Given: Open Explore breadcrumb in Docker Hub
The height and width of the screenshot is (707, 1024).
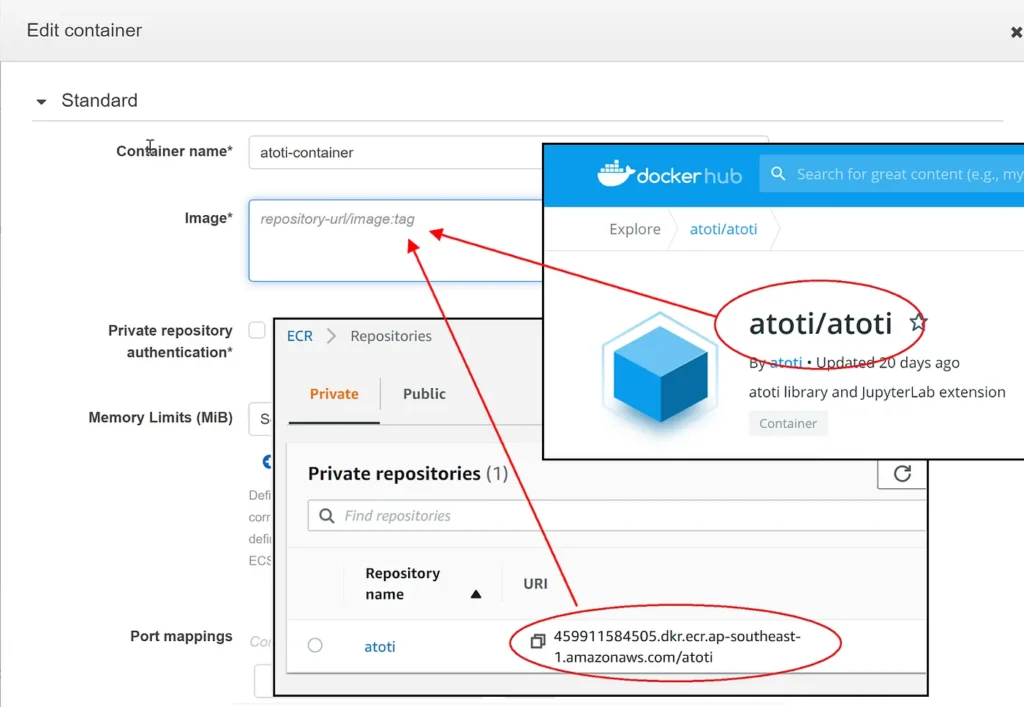Looking at the screenshot, I should pos(634,229).
